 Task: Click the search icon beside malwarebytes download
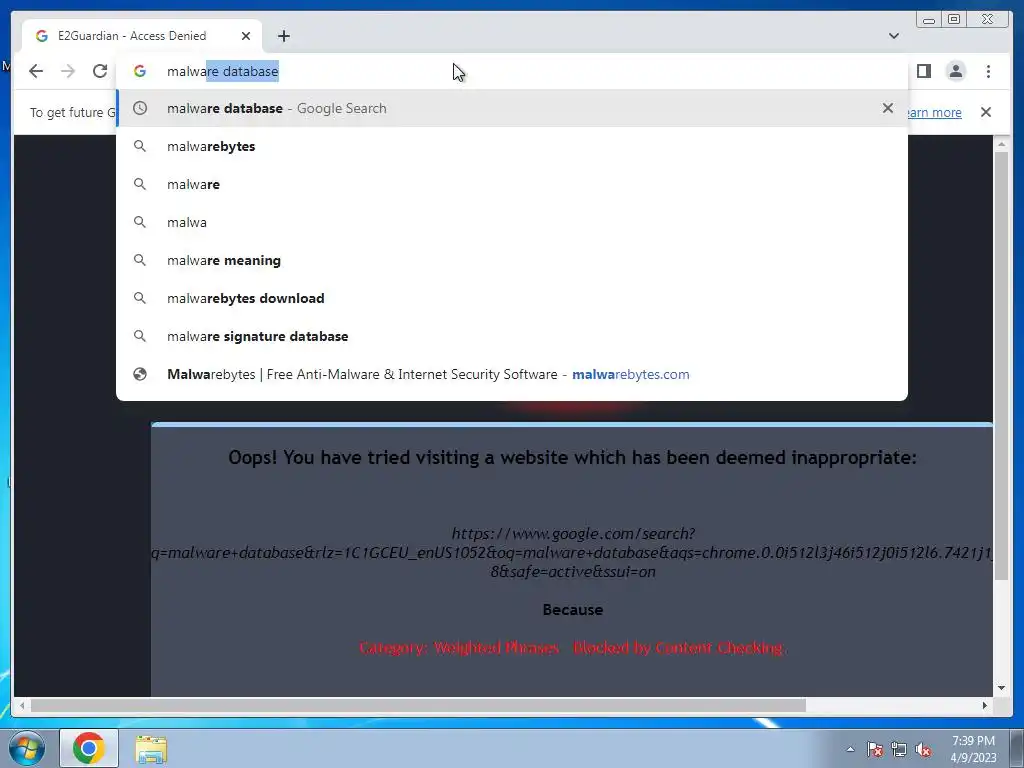coord(140,298)
